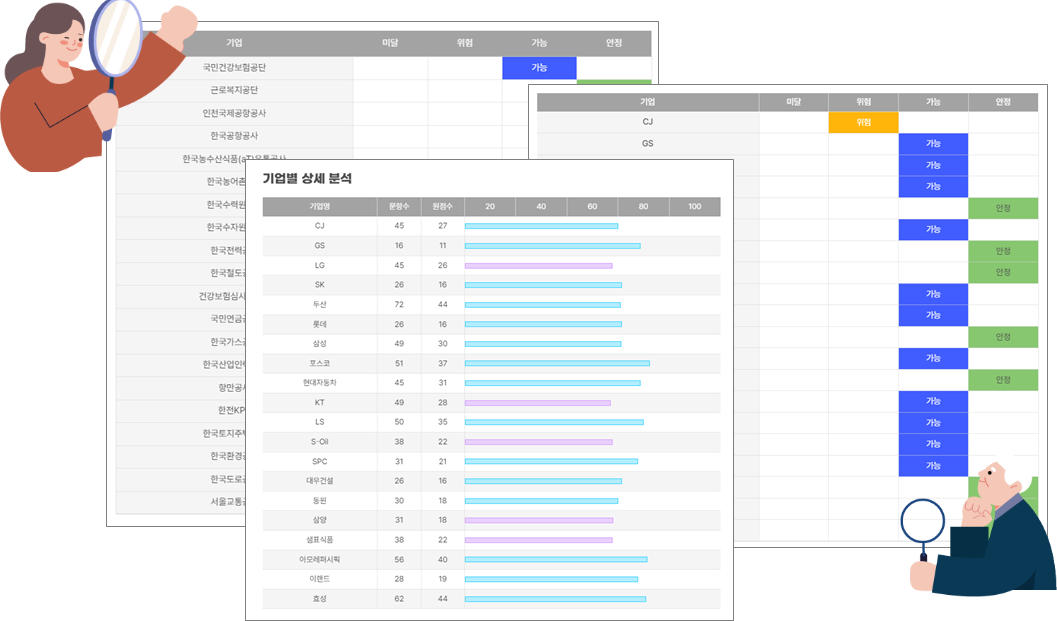Screen dimensions: 1057x621
Task: Click the 포스코 company name
Action: click(x=320, y=363)
